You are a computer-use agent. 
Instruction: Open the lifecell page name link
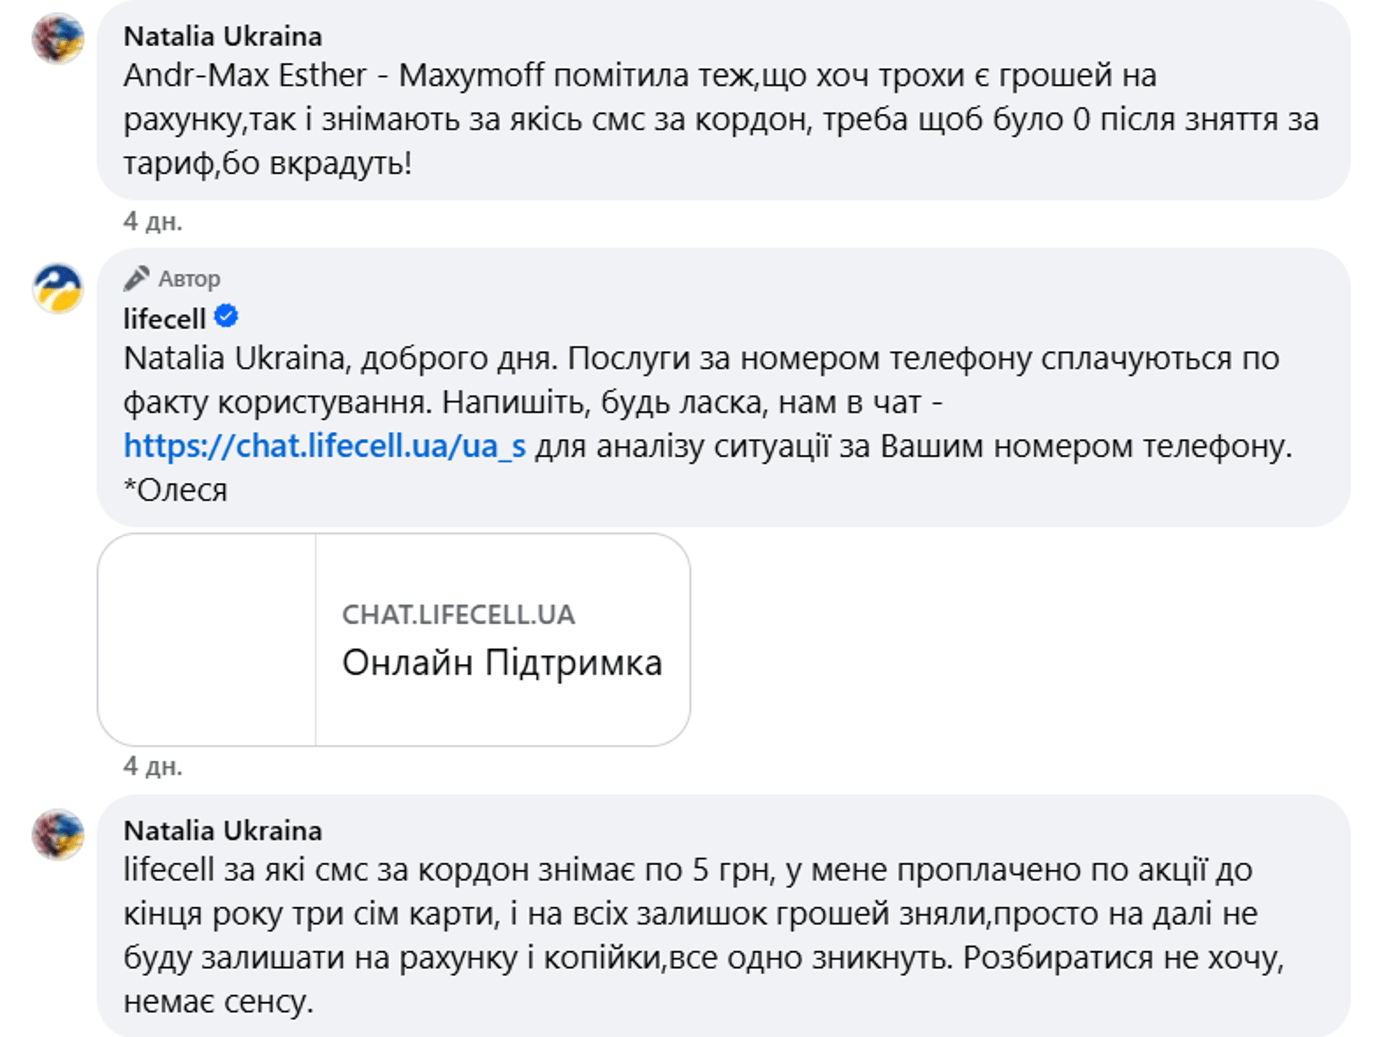(x=164, y=319)
